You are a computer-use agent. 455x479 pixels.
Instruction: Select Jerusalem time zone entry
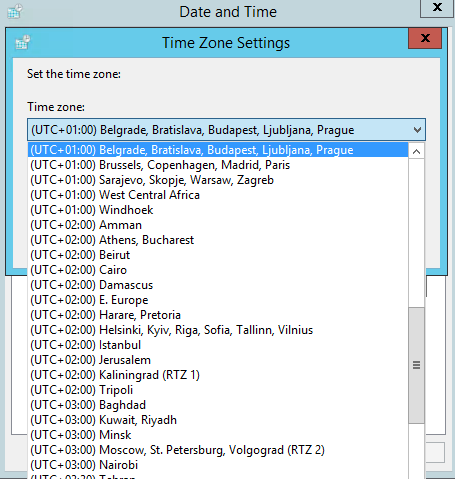218,360
